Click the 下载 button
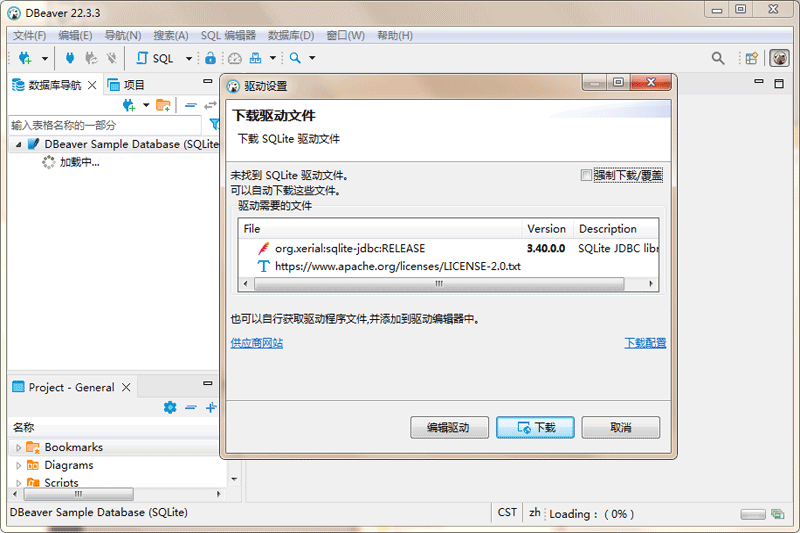The height and width of the screenshot is (533, 800). tap(535, 427)
